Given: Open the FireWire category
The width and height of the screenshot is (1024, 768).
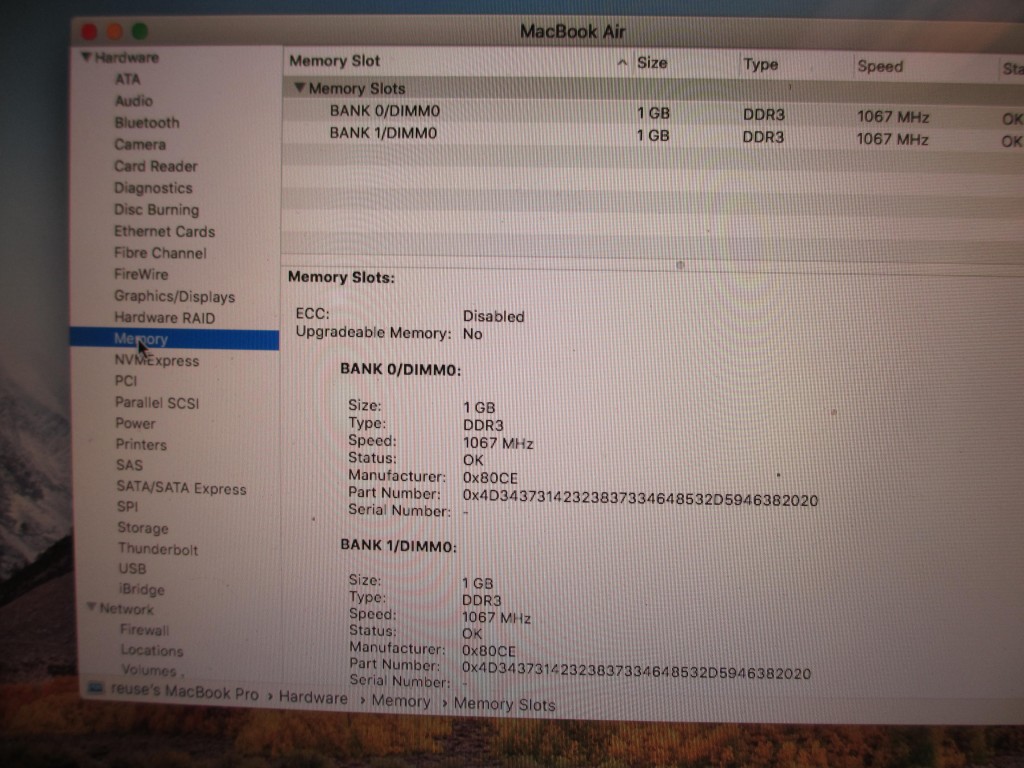Looking at the screenshot, I should (x=141, y=274).
